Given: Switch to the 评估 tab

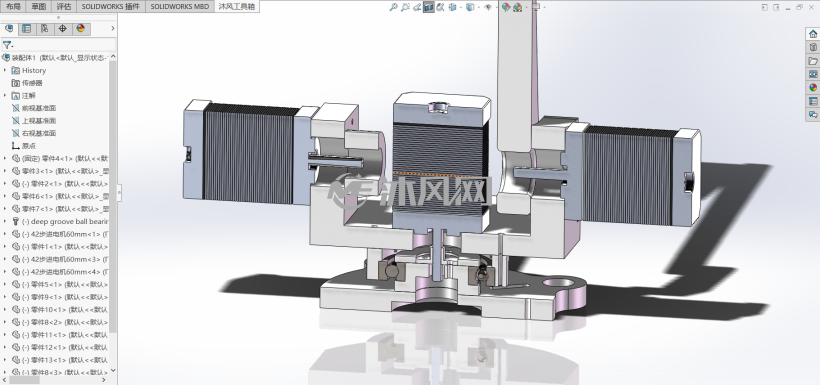Looking at the screenshot, I should [64, 7].
